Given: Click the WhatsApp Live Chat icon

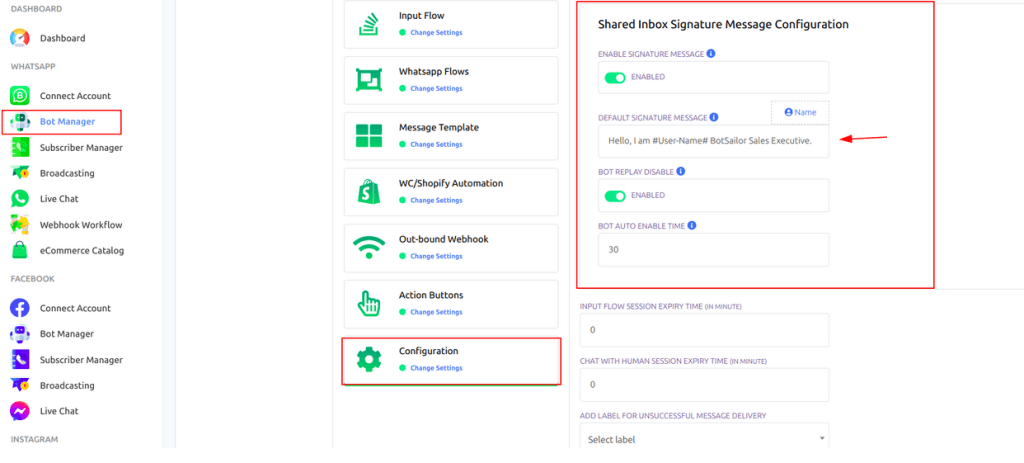Looking at the screenshot, I should coord(20,199).
